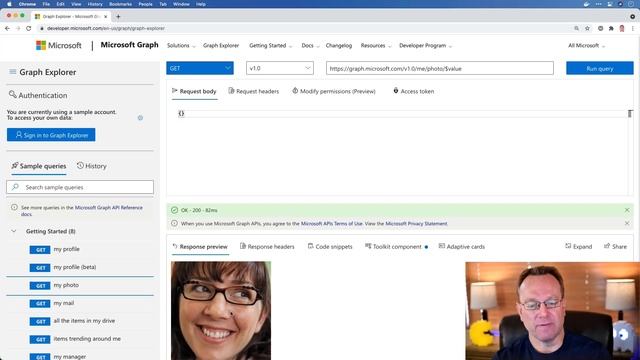This screenshot has height=360, width=640.
Task: Click Graph Explorer in top navigation
Action: (x=221, y=46)
